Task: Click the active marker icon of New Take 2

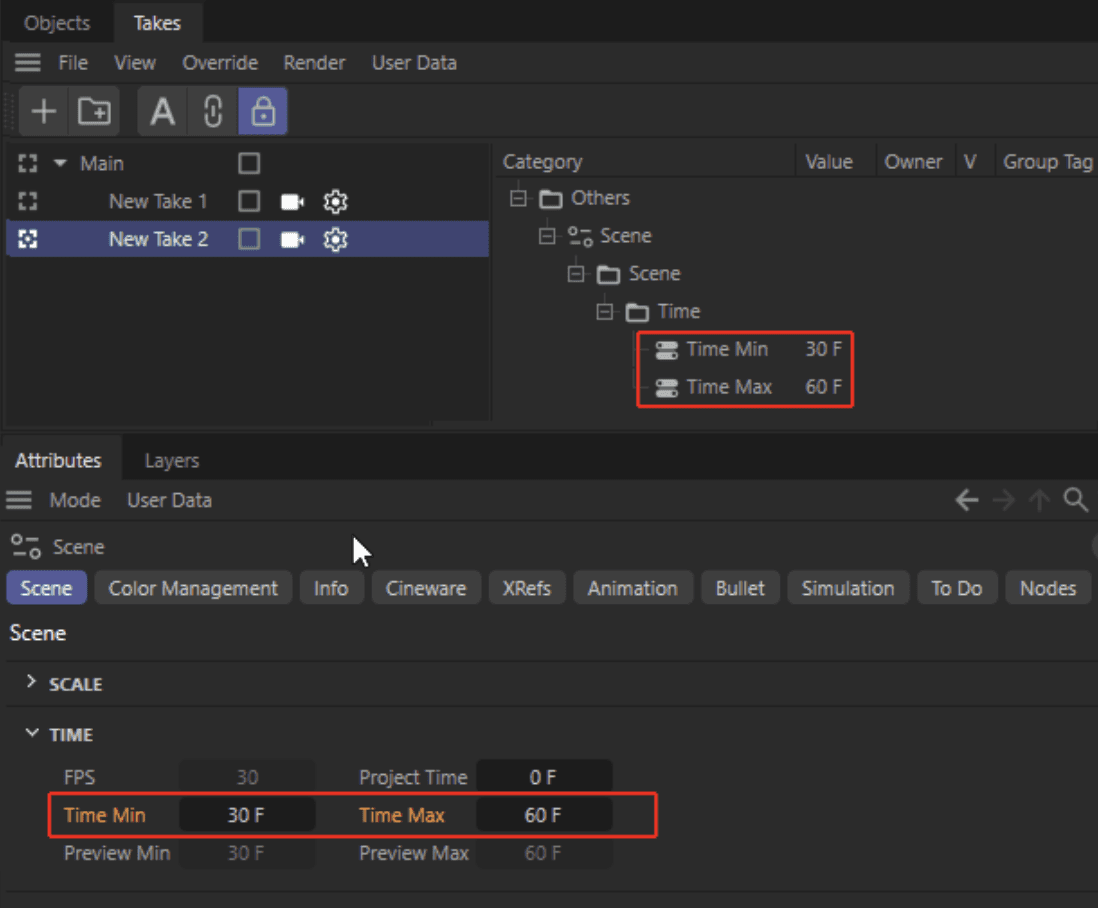Action: pos(27,239)
